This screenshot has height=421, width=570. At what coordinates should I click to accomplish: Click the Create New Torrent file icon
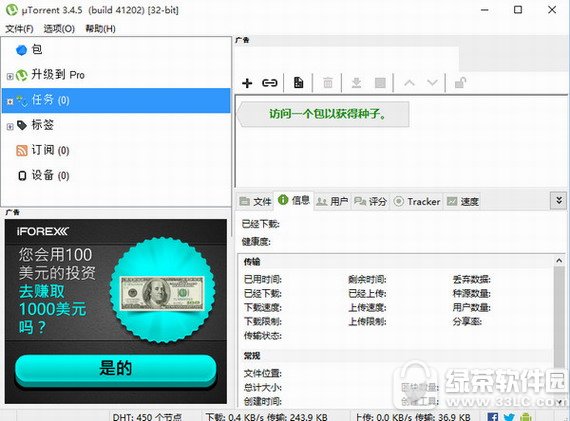click(298, 83)
